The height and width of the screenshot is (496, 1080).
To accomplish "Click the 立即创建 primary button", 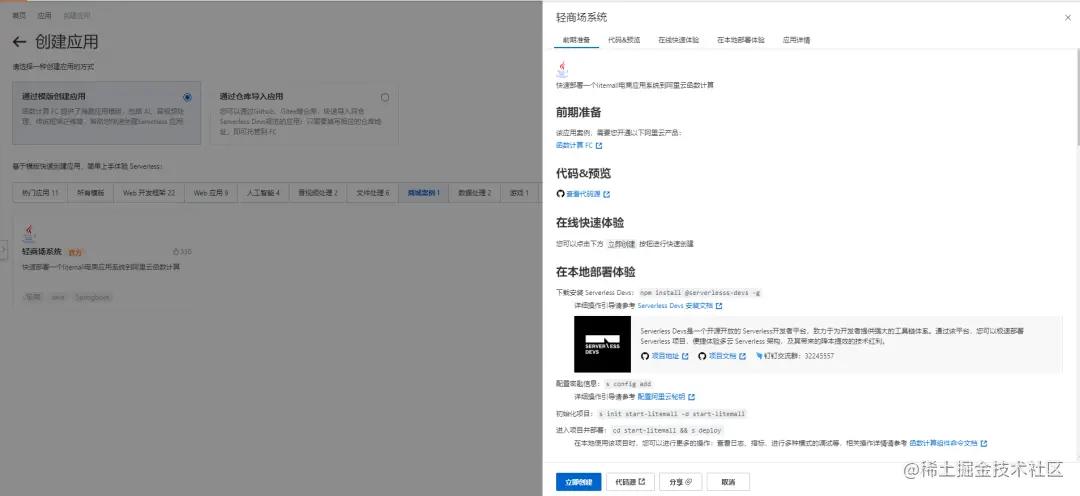I will click(579, 482).
